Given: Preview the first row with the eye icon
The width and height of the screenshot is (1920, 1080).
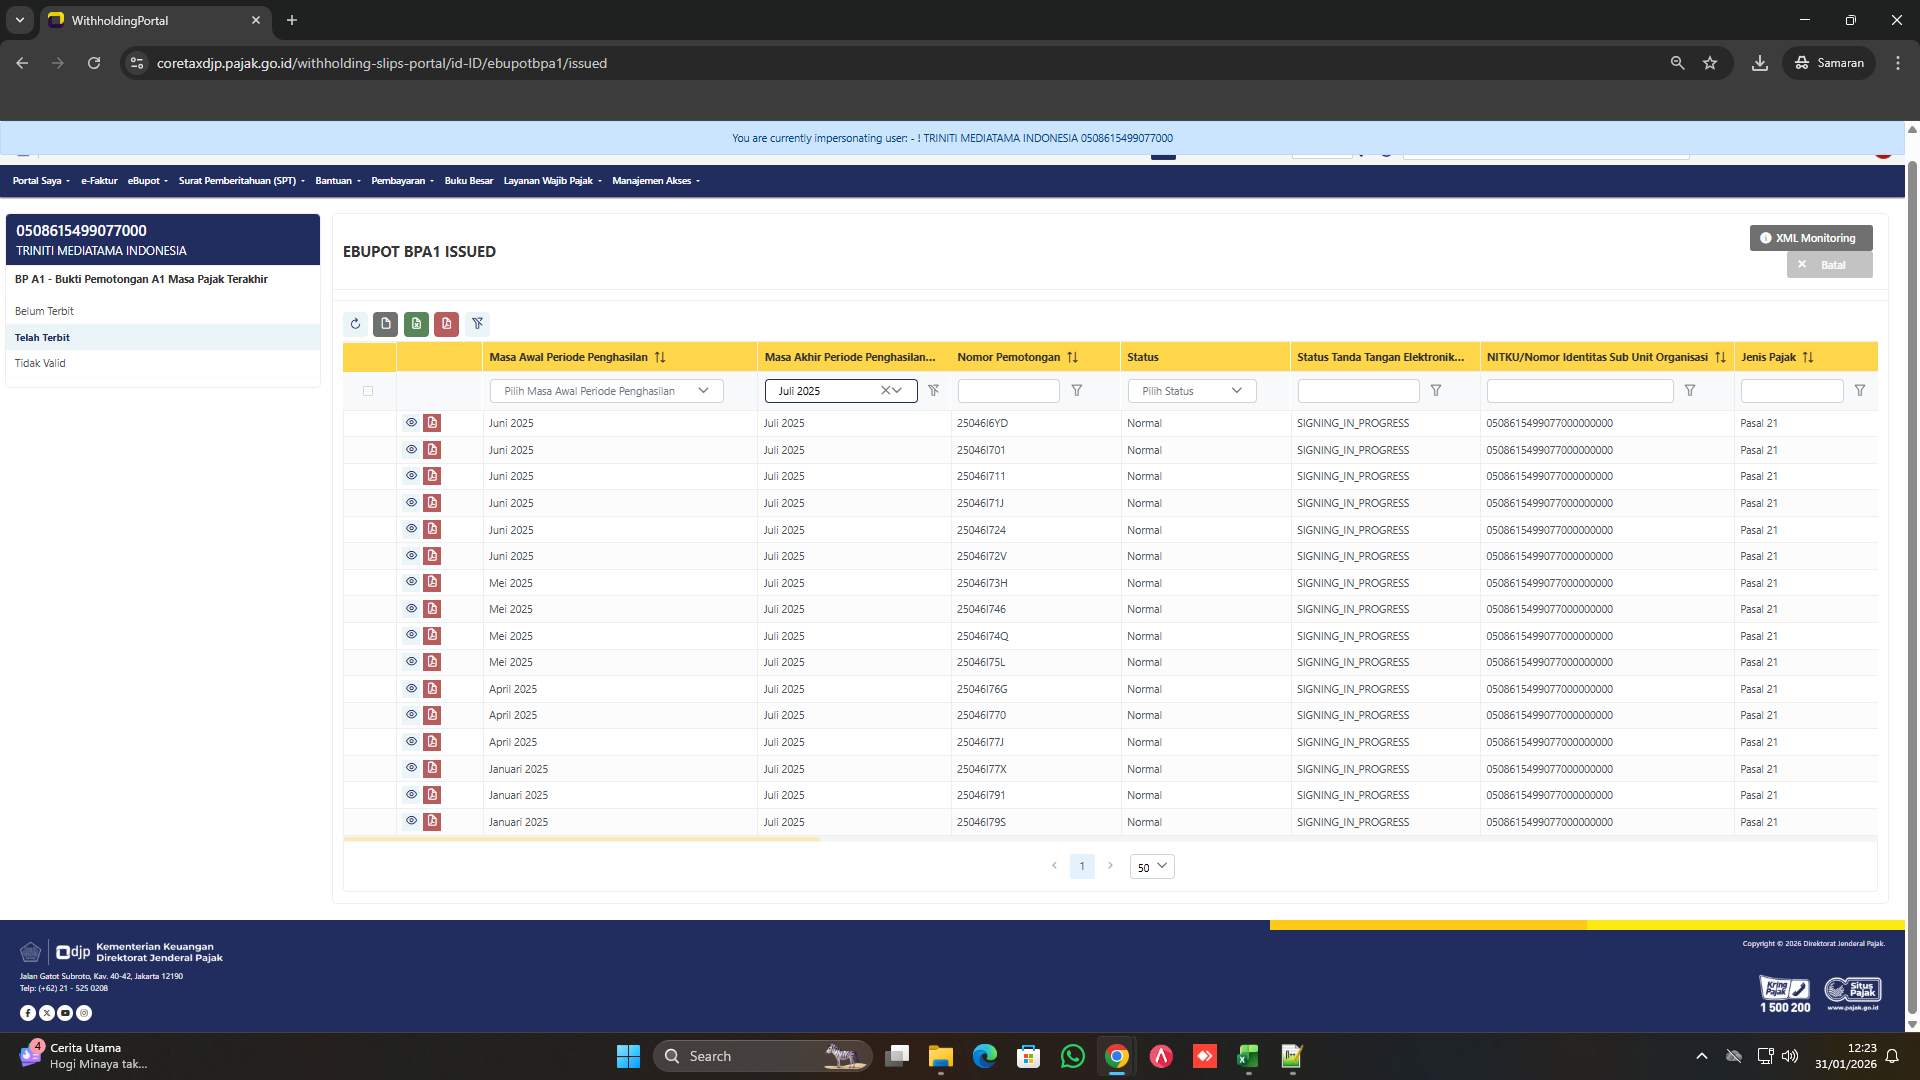Looking at the screenshot, I should point(411,422).
